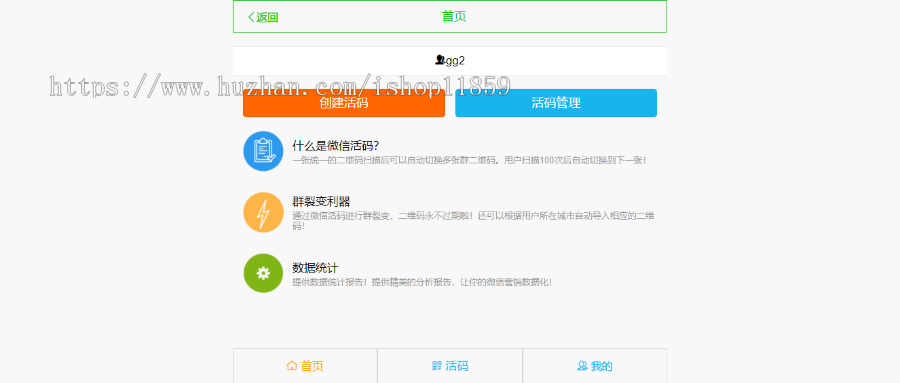Click description starting 提供数据统计报告

click(x=422, y=282)
